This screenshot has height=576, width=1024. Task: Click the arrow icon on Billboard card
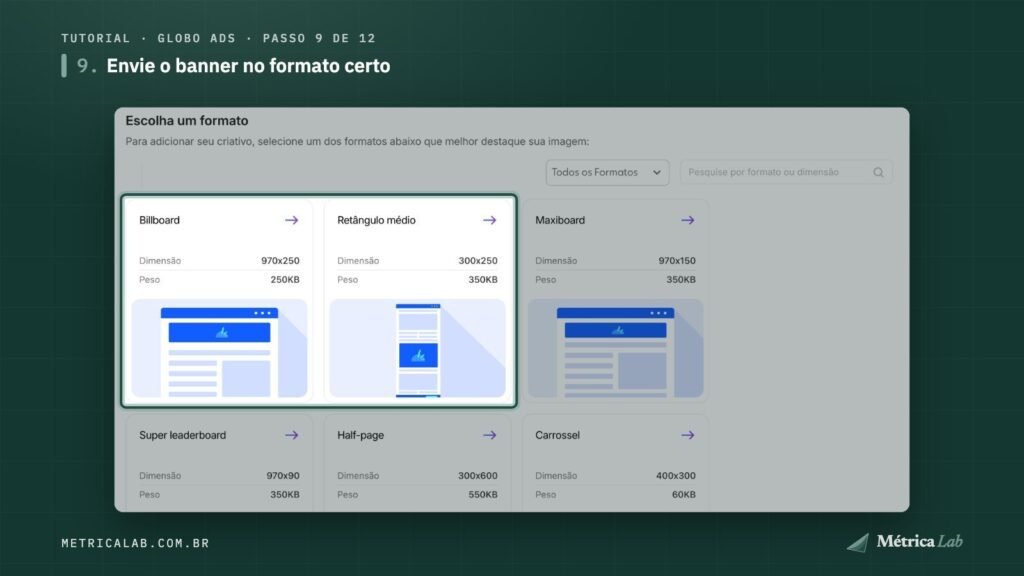pos(291,220)
